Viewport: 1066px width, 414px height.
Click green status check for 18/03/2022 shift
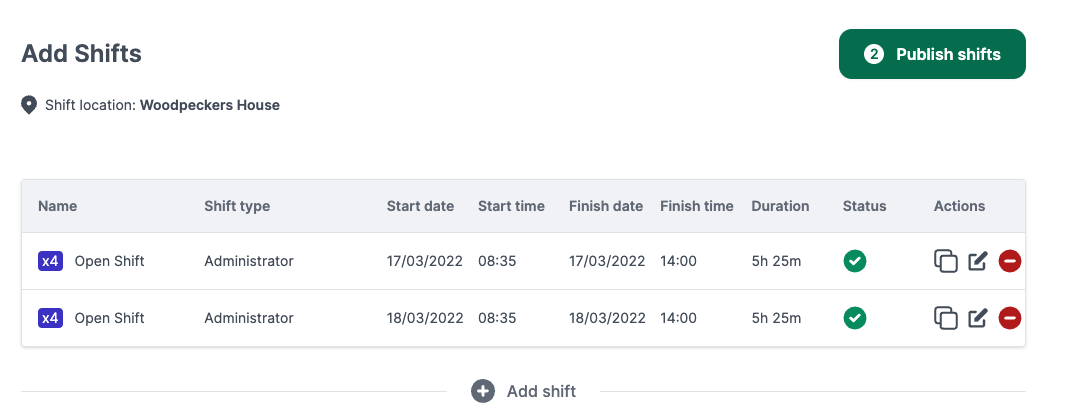[854, 318]
